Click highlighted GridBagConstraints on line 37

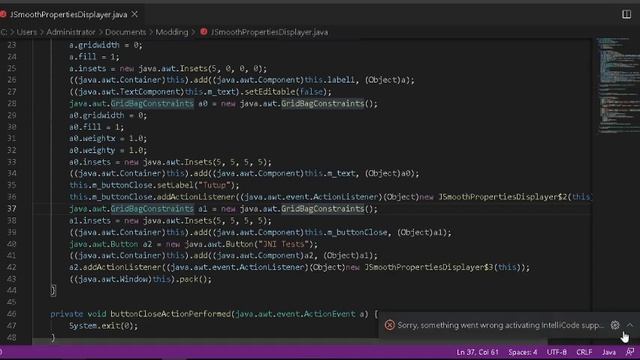click(x=152, y=209)
